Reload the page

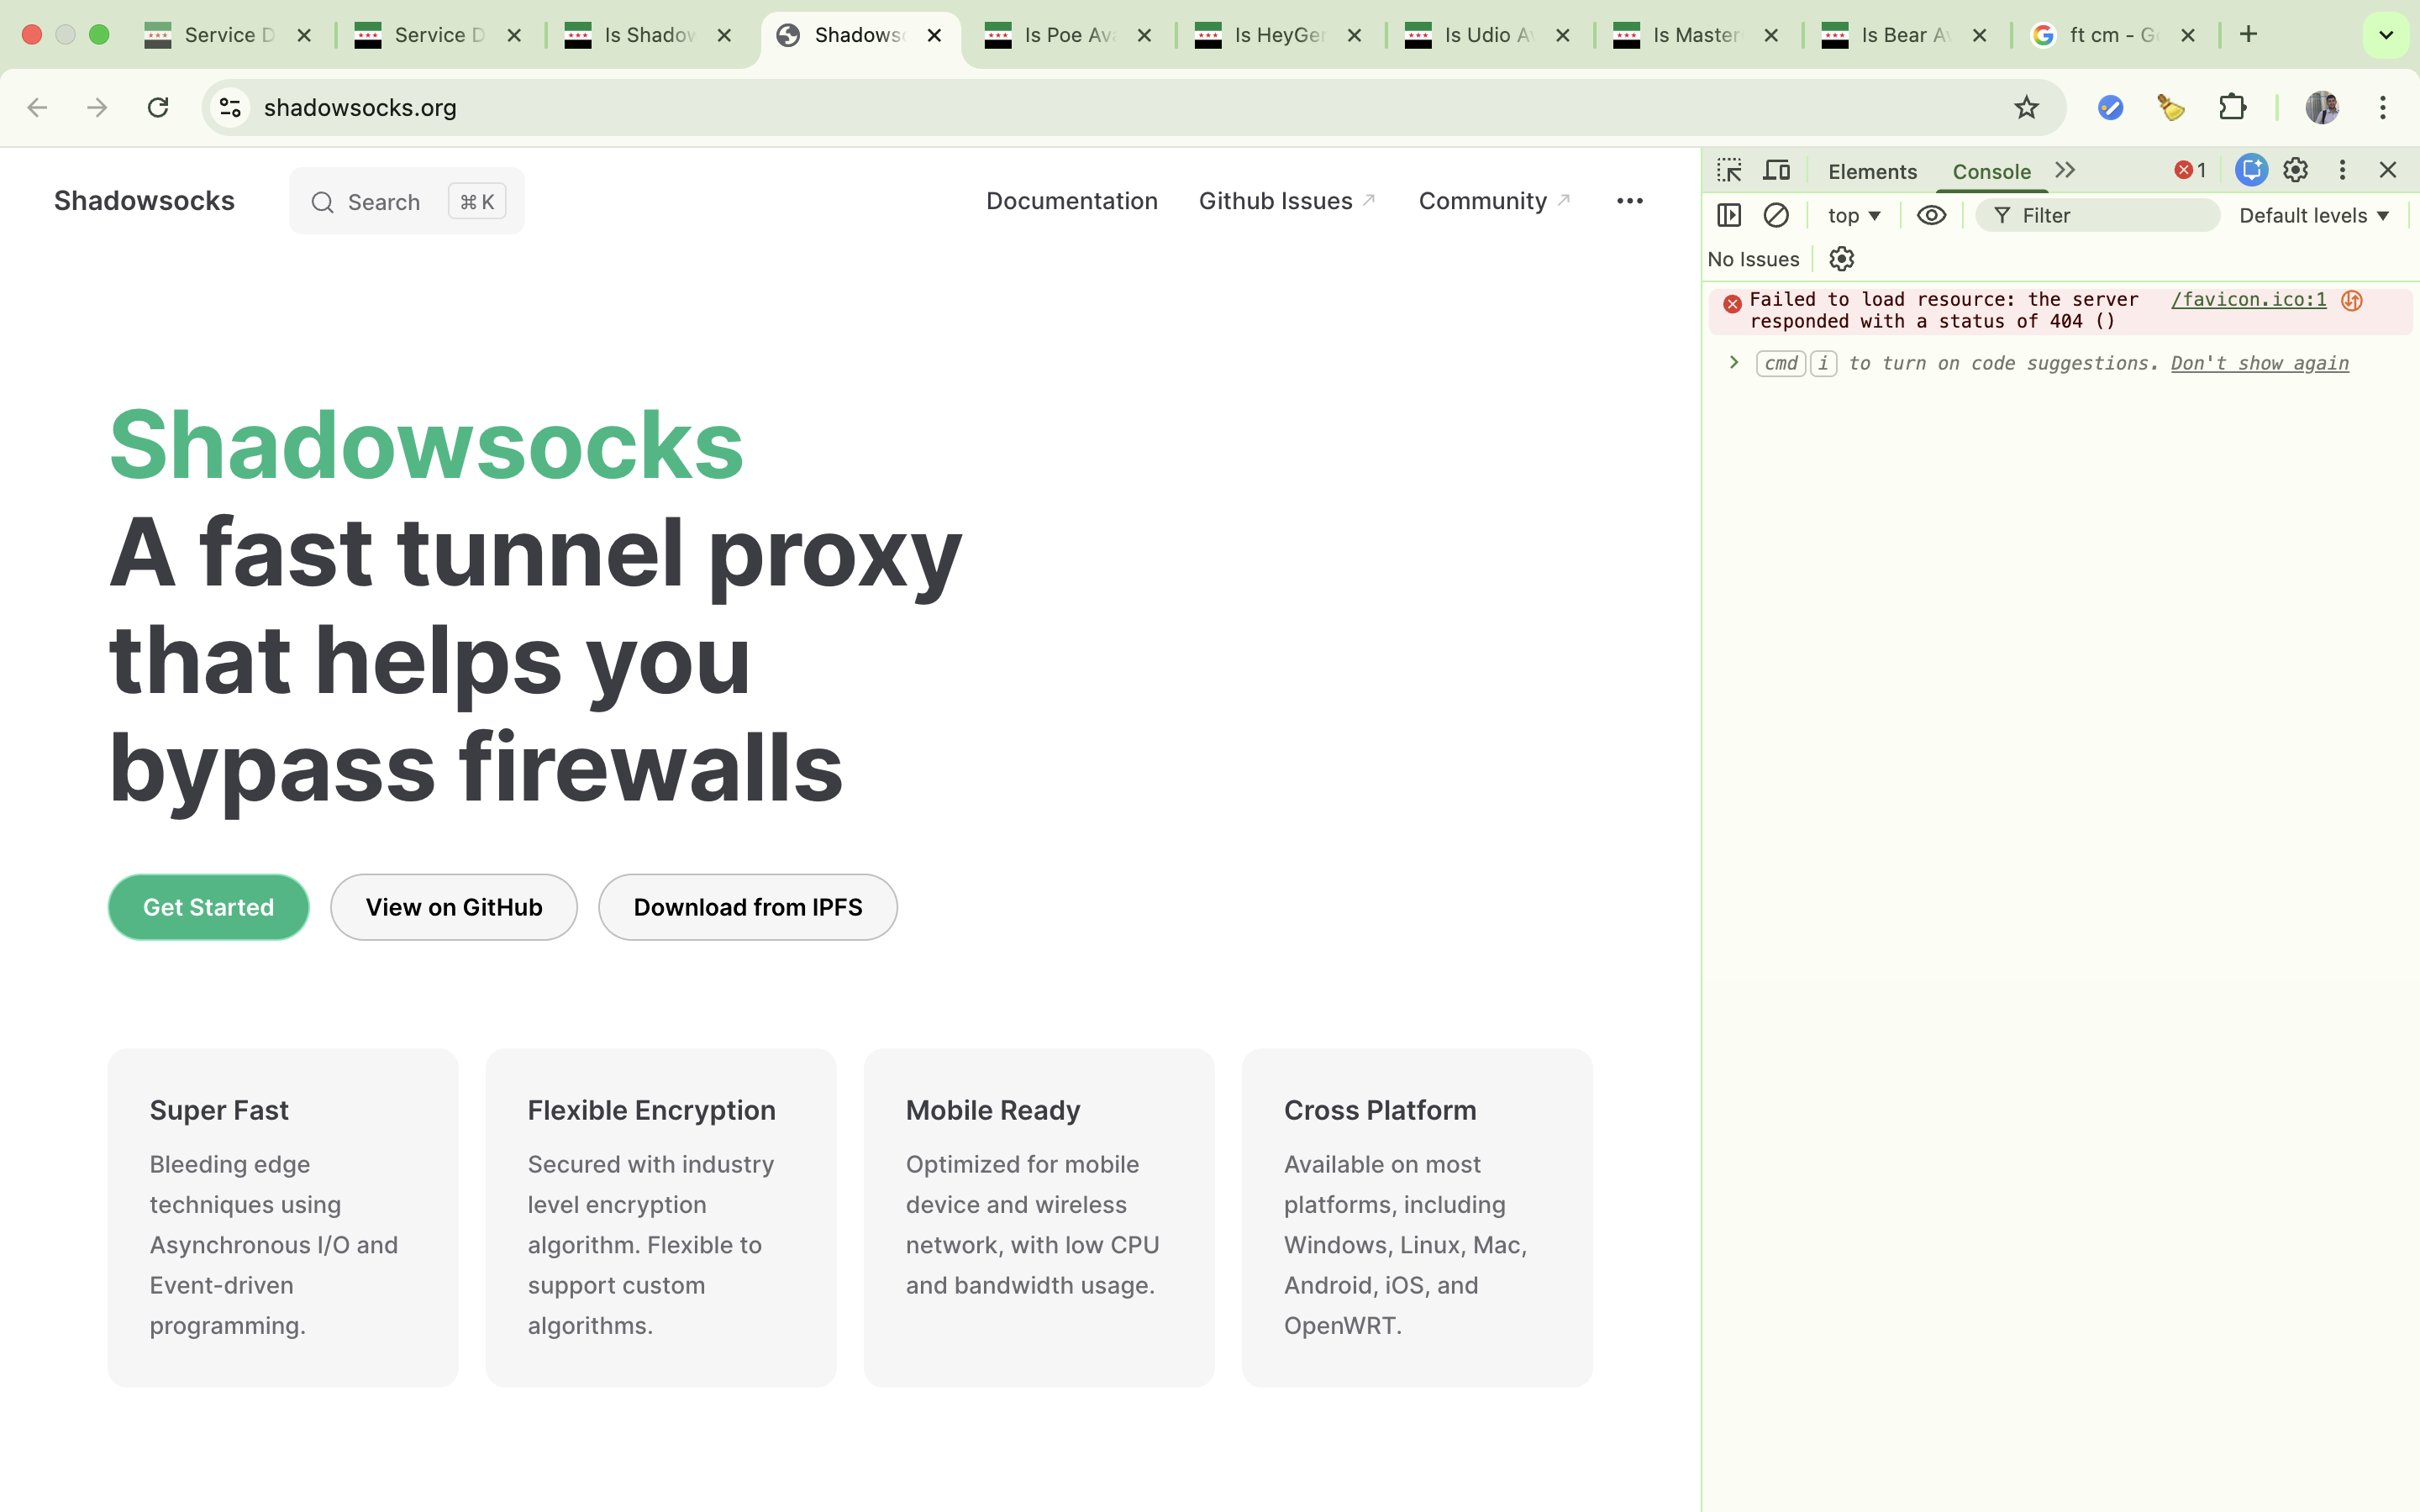[x=158, y=107]
